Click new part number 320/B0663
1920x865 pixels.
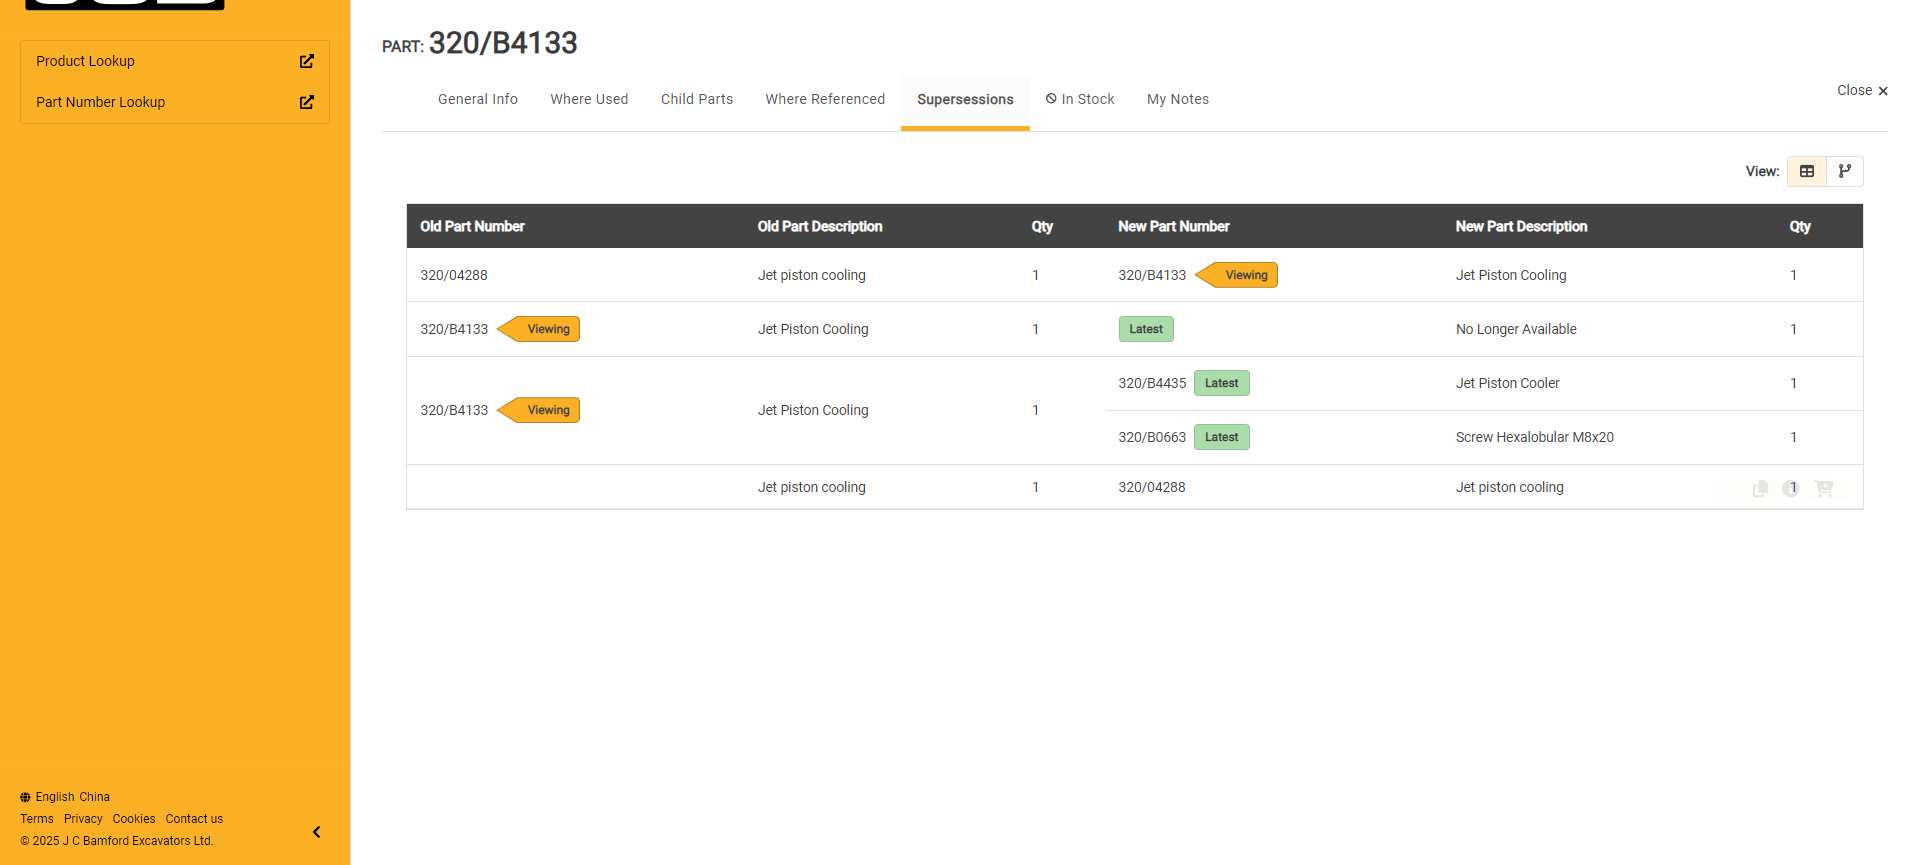1151,437
